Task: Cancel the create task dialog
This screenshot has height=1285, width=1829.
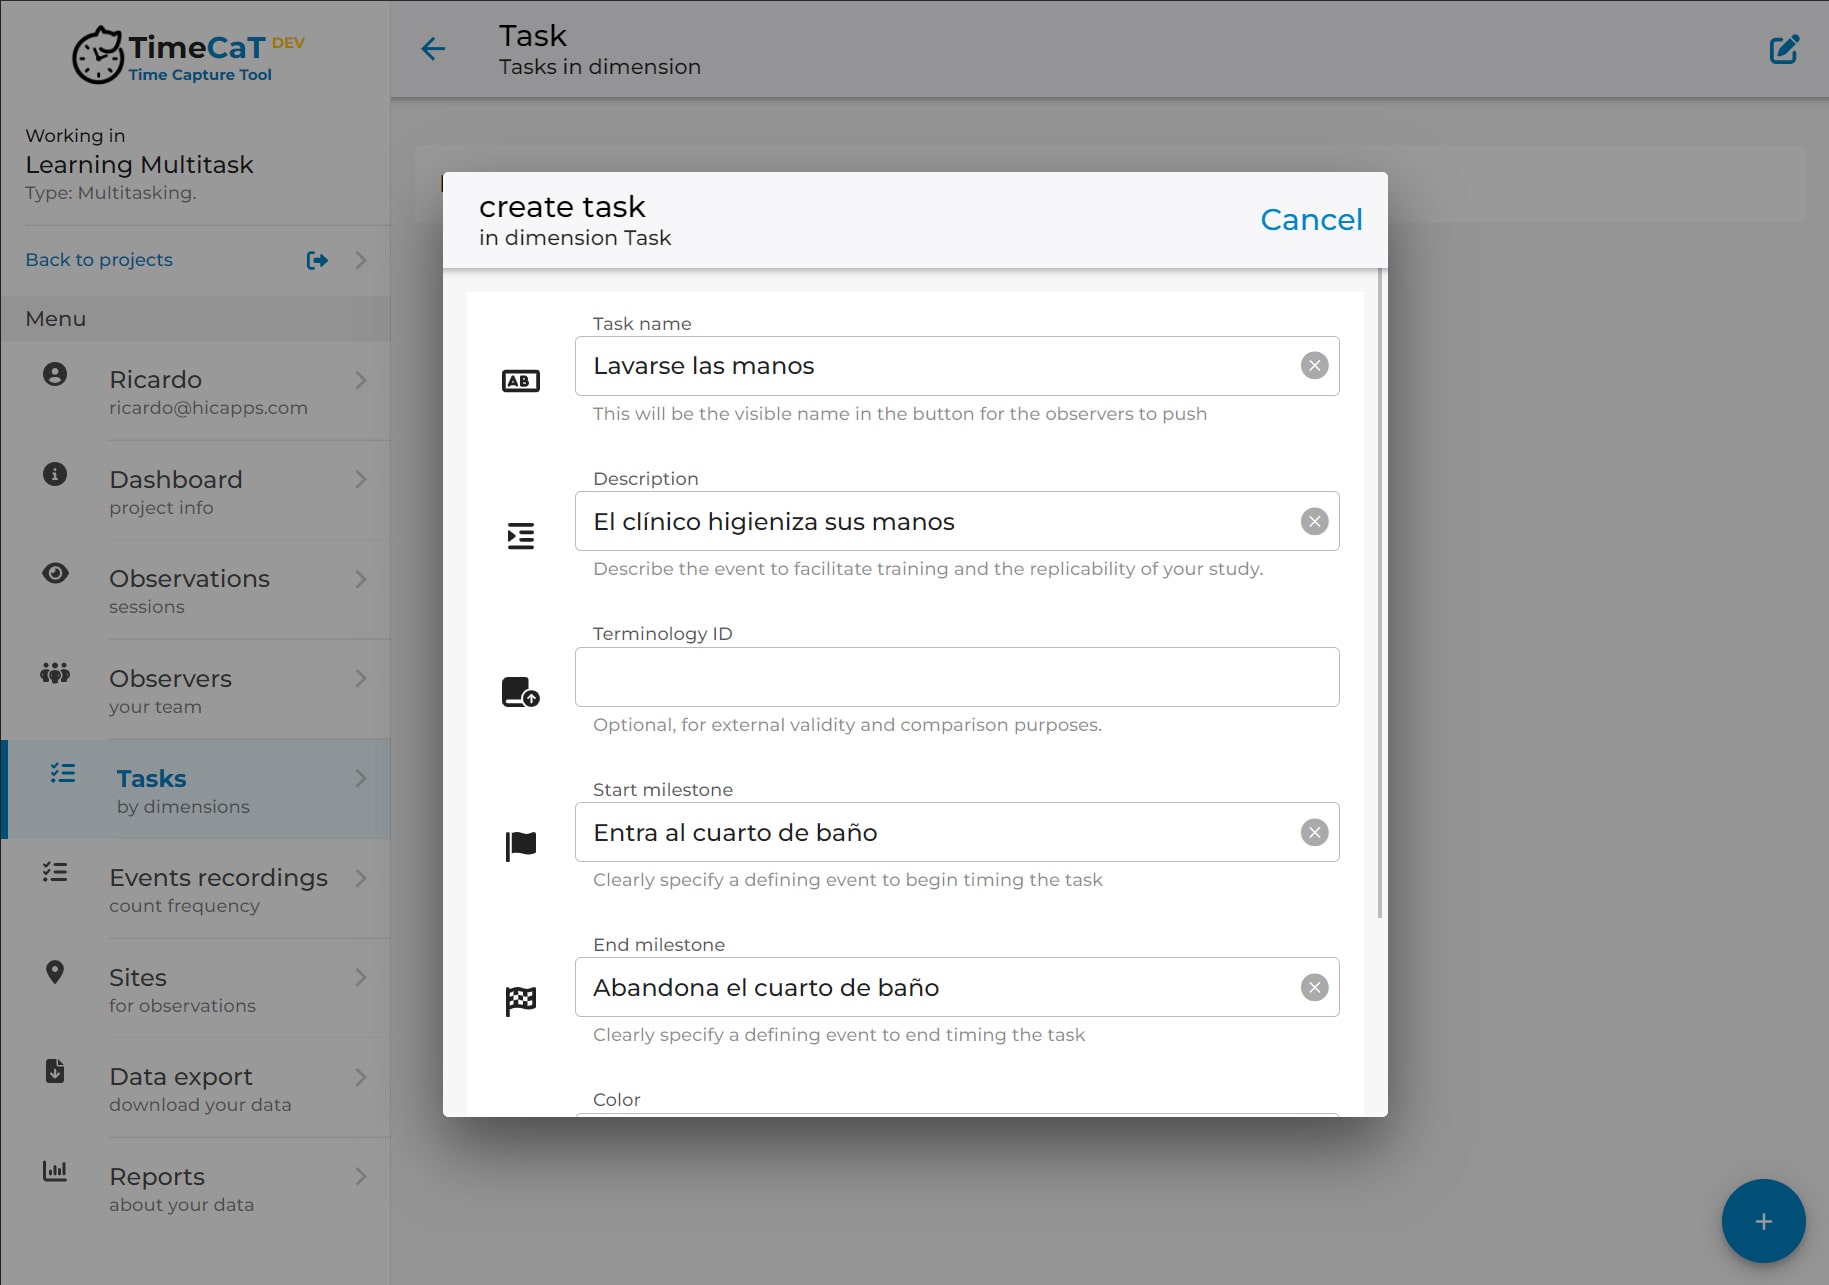Action: (x=1310, y=220)
